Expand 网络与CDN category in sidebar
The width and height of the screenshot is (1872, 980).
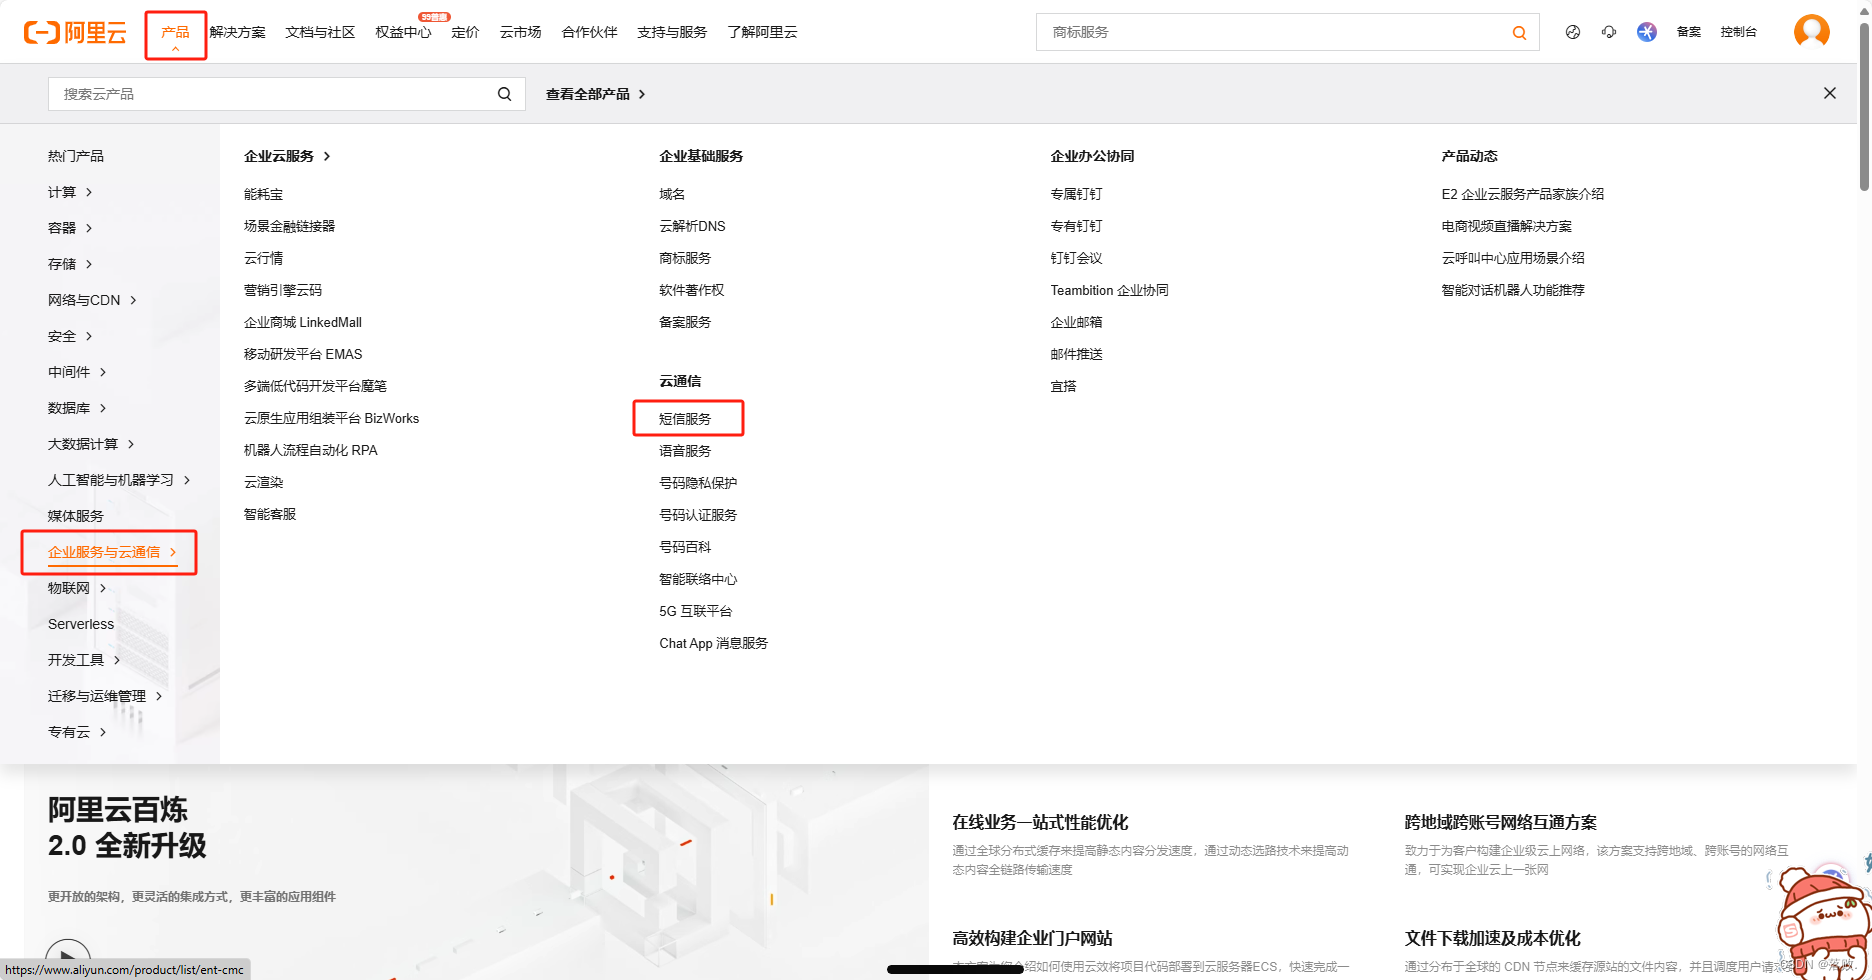point(92,300)
